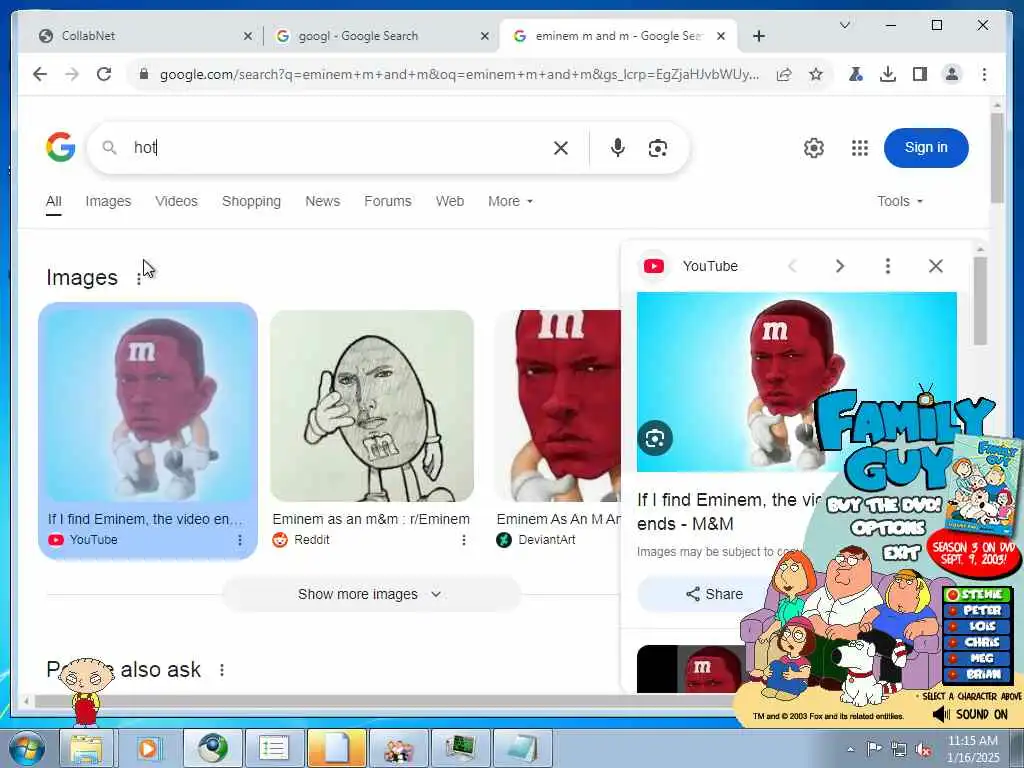Click the Google logo
1024x768 pixels.
pos(60,147)
